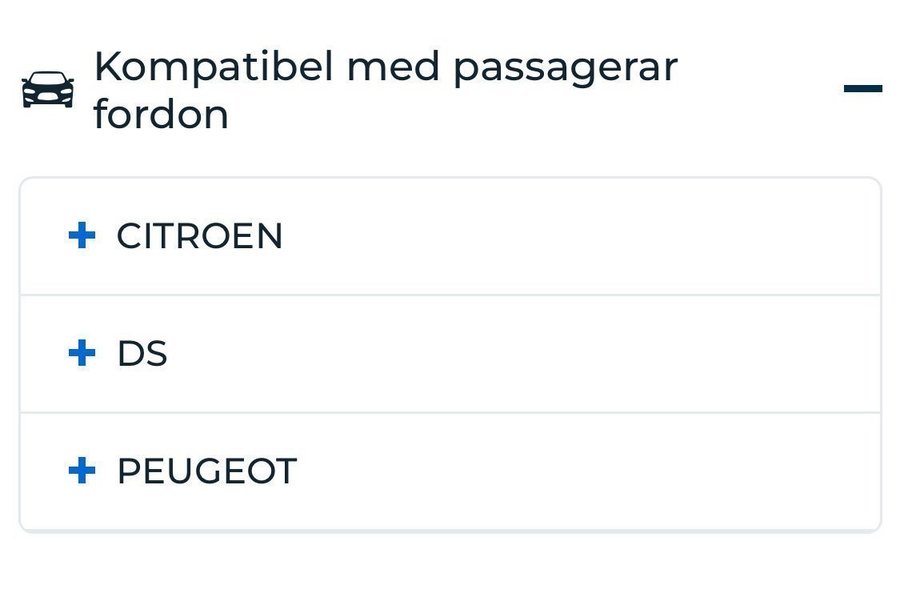Select the PEUGEOT brand label
The width and height of the screenshot is (900, 590).
[207, 471]
